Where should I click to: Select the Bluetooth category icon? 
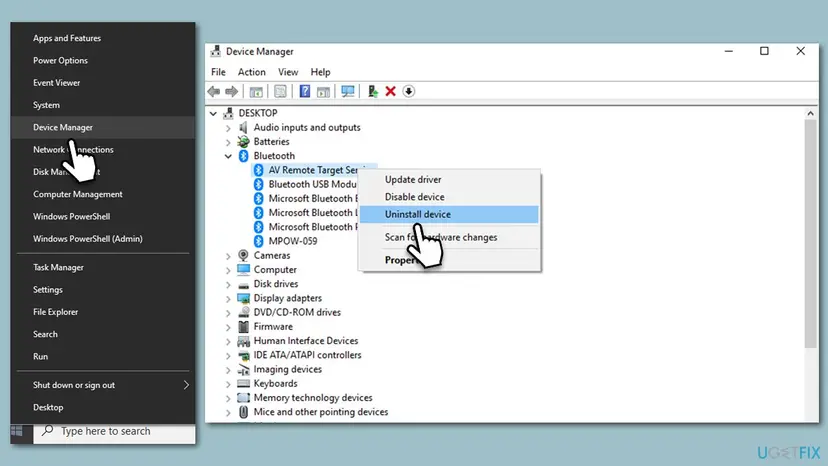pos(243,156)
